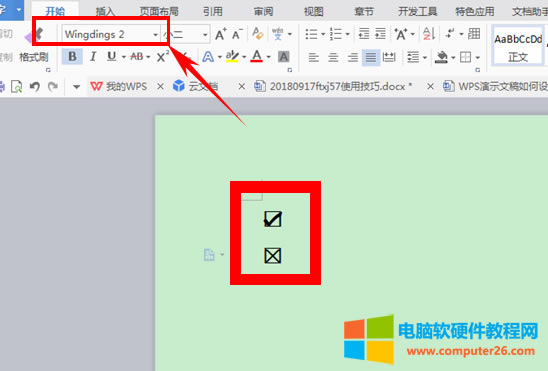Close the 我的WPS document tab
Viewport: 548px width, 371px height.
point(160,86)
